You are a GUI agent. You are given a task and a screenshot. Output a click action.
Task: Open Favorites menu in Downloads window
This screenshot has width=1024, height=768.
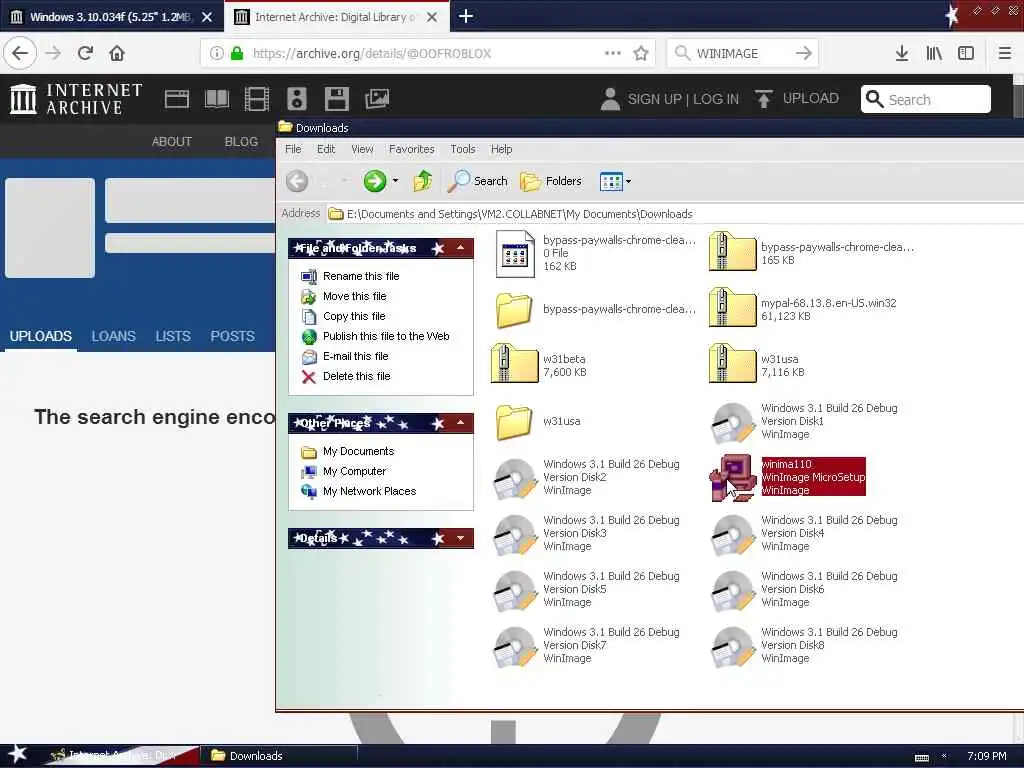pyautogui.click(x=411, y=150)
